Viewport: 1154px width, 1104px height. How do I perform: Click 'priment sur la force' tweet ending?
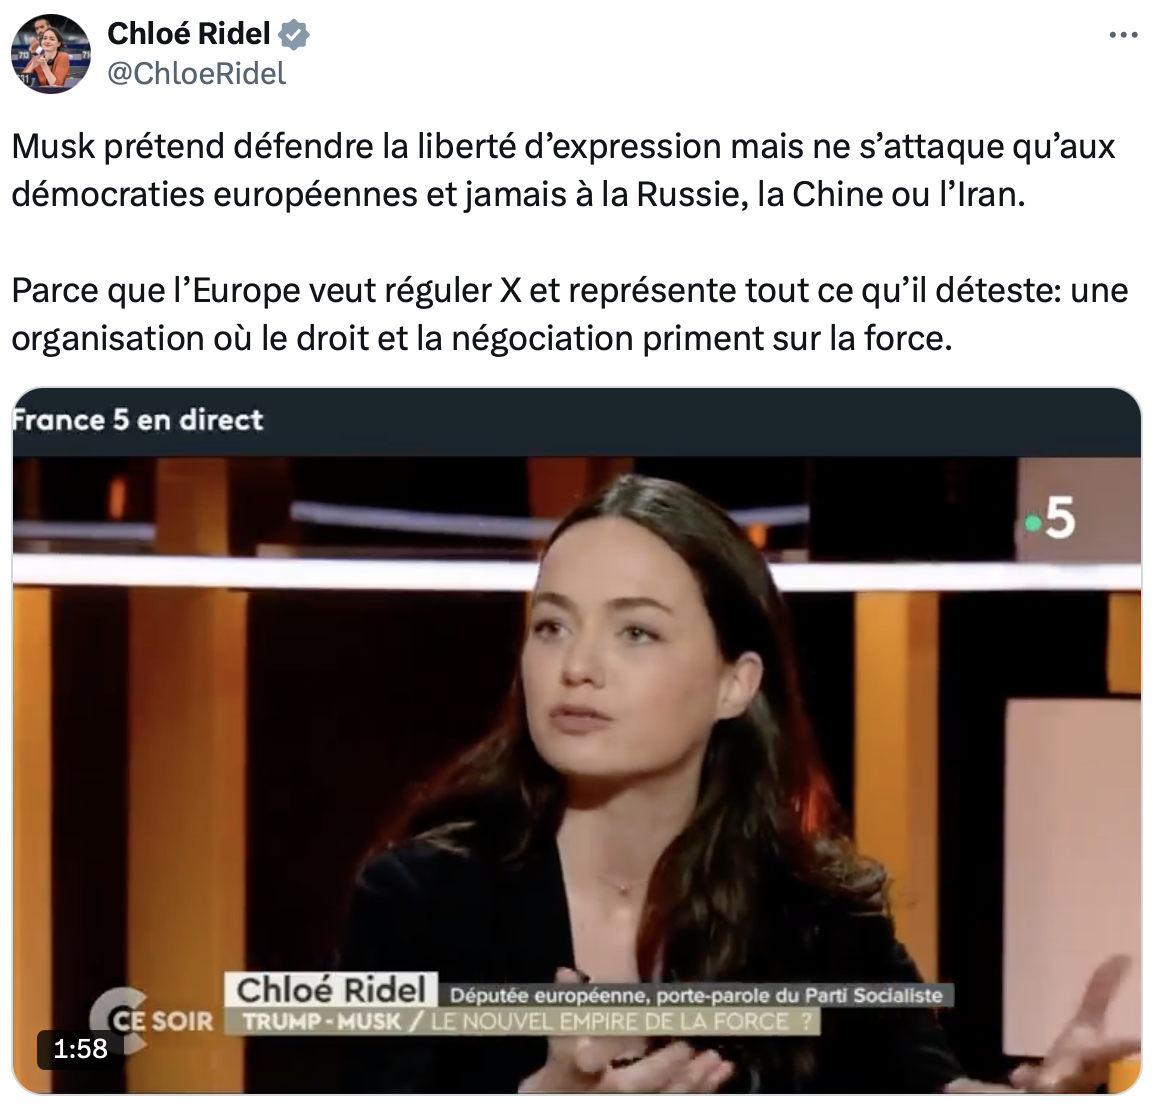pos(797,339)
